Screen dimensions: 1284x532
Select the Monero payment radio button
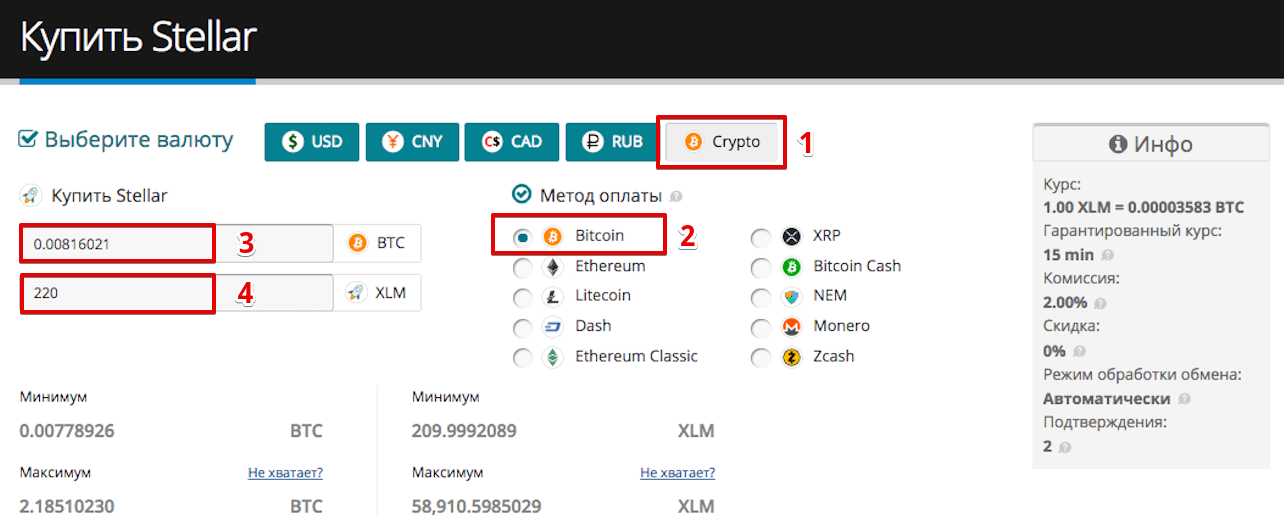click(761, 327)
